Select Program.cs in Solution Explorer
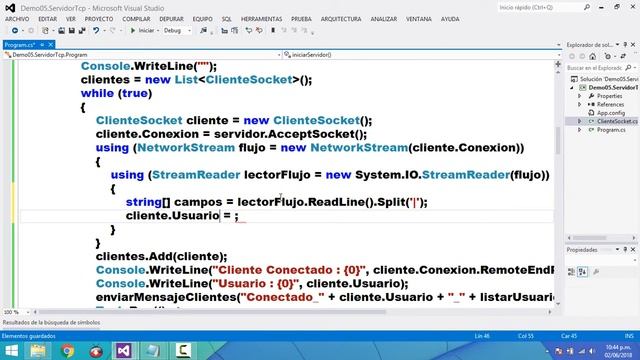Image resolution: width=640 pixels, height=360 pixels. (x=611, y=130)
